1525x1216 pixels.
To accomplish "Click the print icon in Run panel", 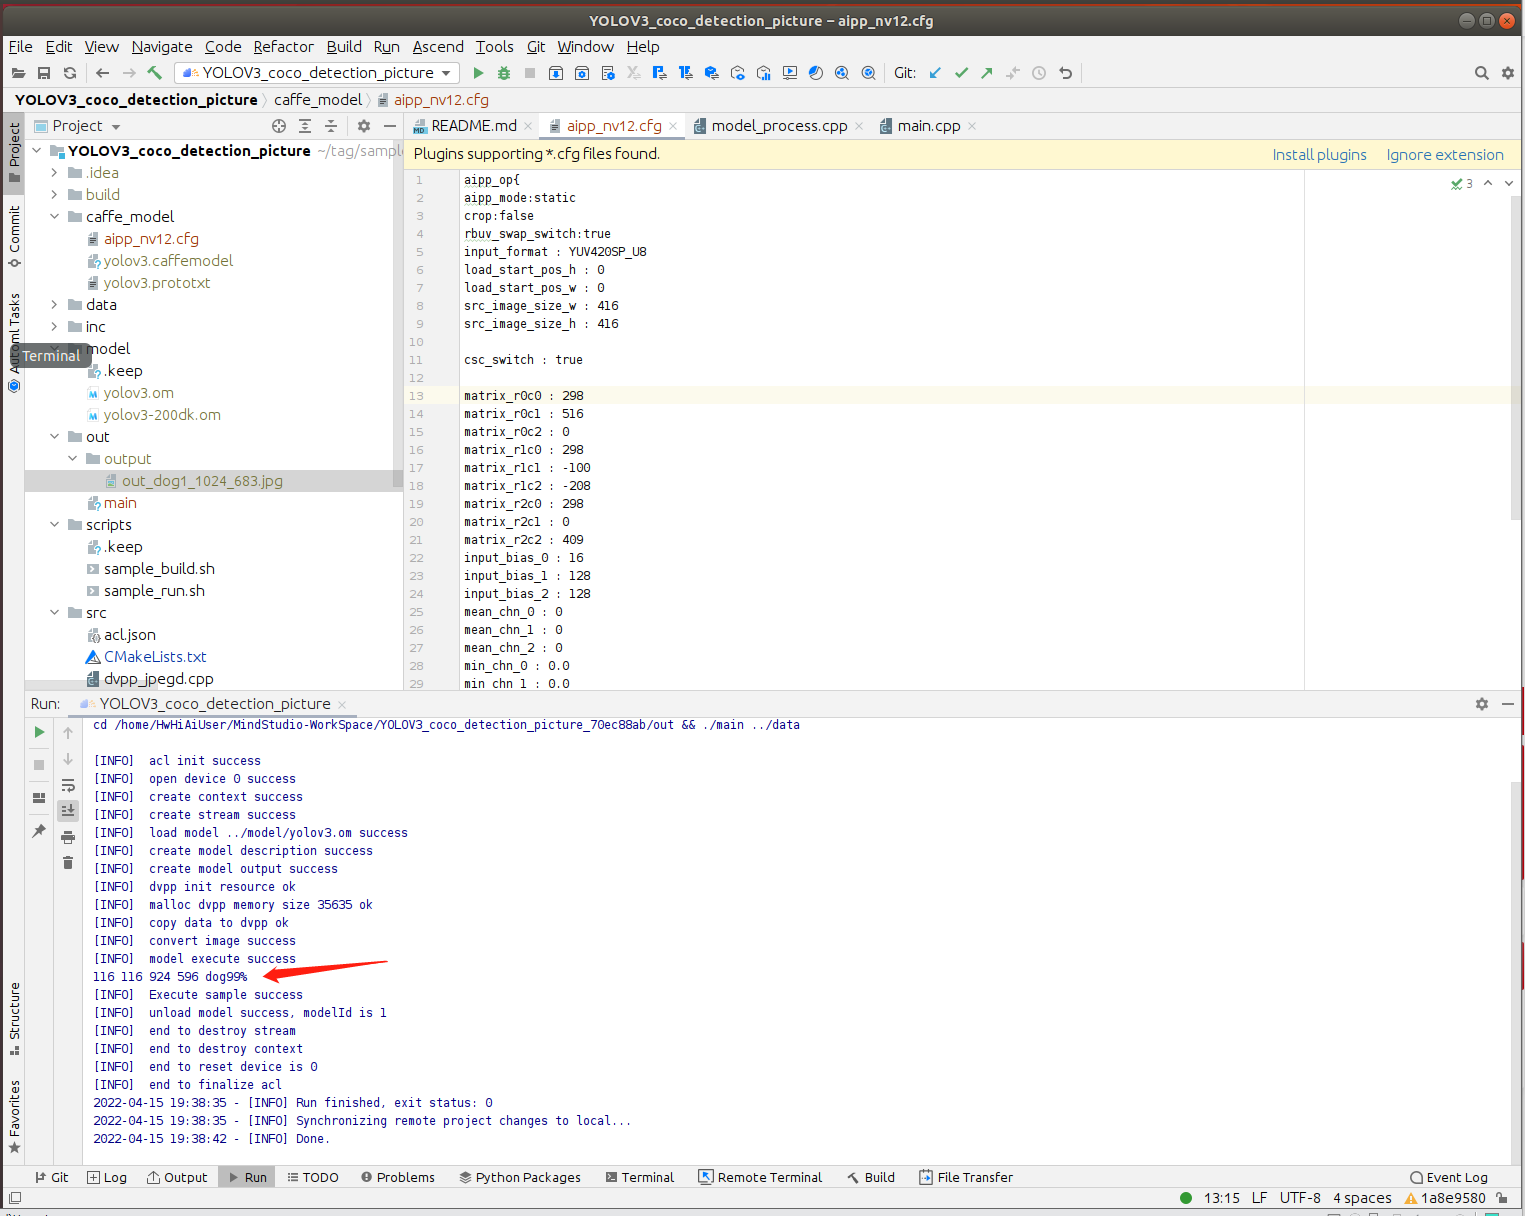I will [x=68, y=837].
